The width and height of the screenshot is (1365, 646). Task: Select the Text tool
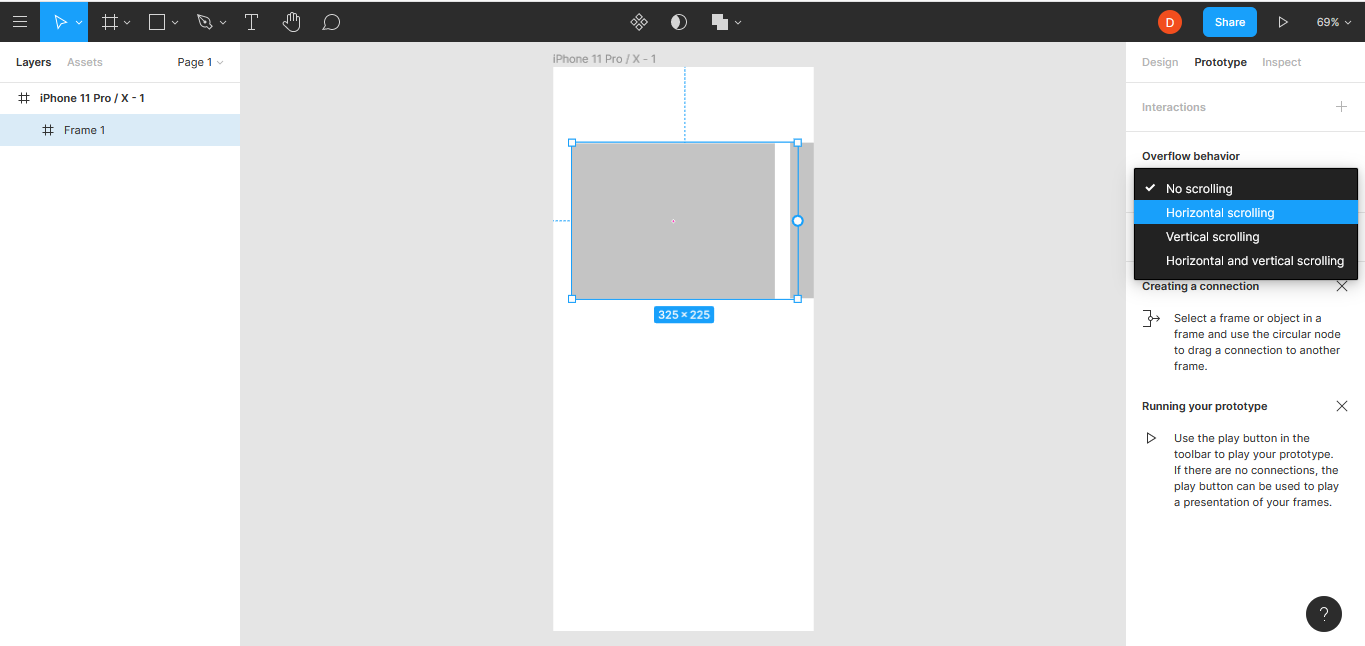coord(251,21)
